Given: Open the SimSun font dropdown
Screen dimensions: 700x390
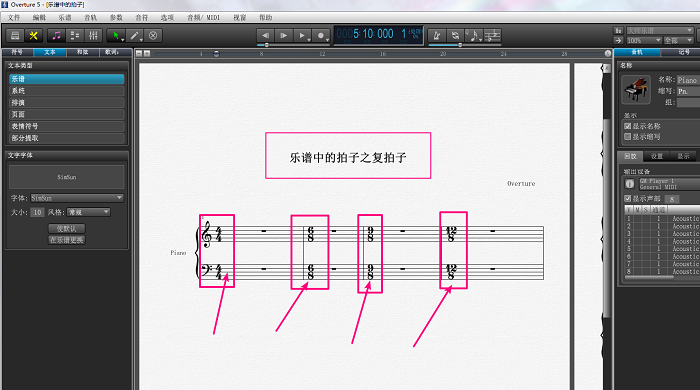Looking at the screenshot, I should pos(77,198).
